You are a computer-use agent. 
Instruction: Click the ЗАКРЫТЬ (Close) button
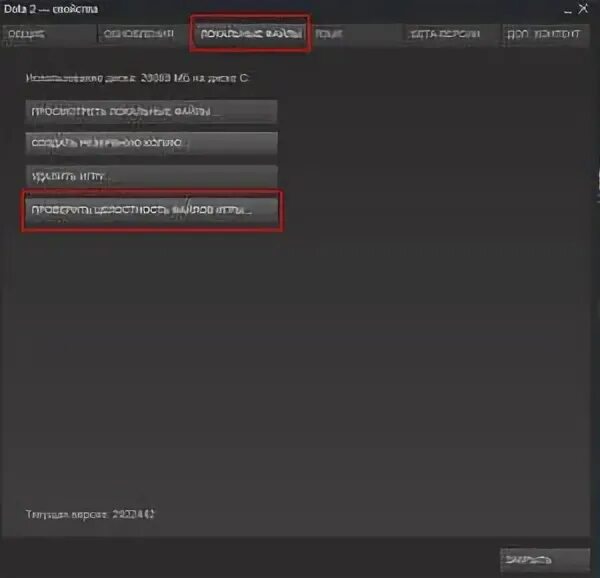click(545, 560)
